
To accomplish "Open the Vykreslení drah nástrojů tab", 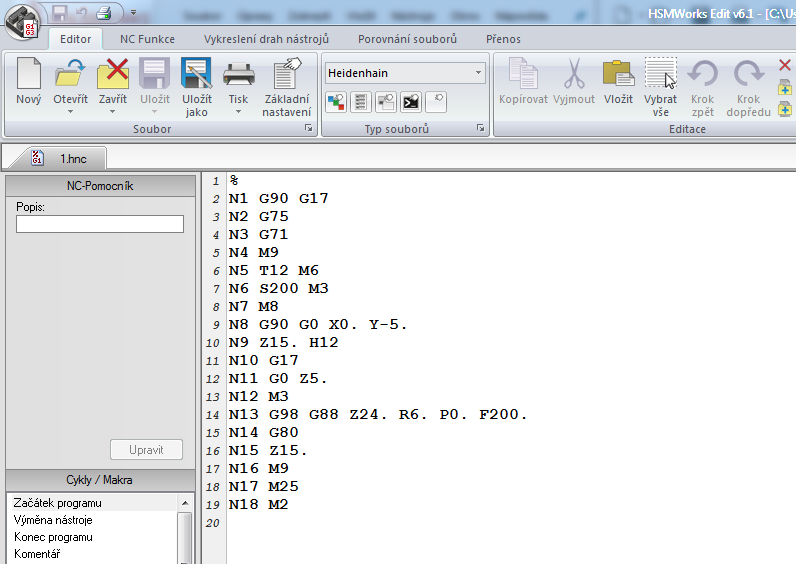I will tap(267, 39).
